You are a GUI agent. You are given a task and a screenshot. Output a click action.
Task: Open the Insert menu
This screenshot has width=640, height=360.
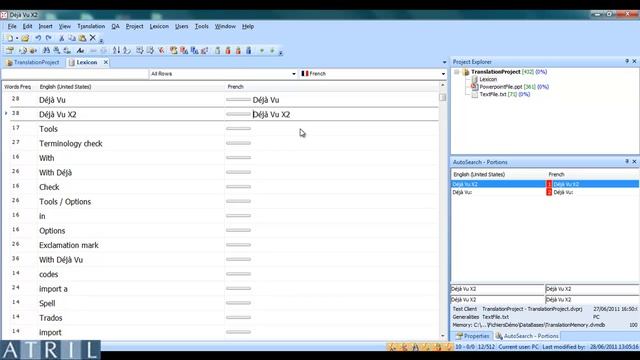[x=45, y=26]
